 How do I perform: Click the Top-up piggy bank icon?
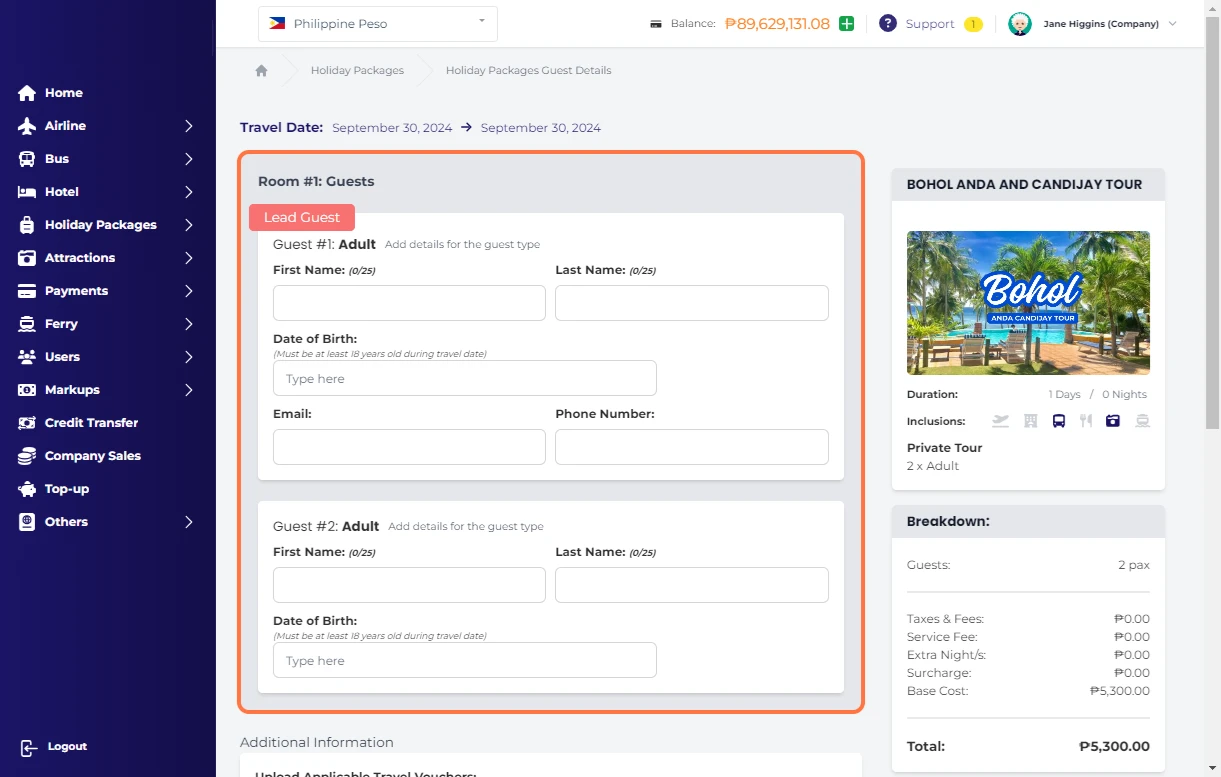tap(27, 489)
